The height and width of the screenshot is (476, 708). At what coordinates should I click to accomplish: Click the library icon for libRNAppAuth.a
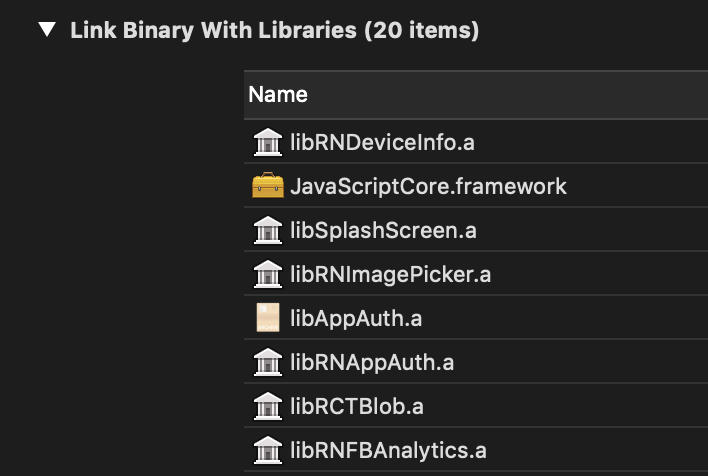pyautogui.click(x=268, y=362)
